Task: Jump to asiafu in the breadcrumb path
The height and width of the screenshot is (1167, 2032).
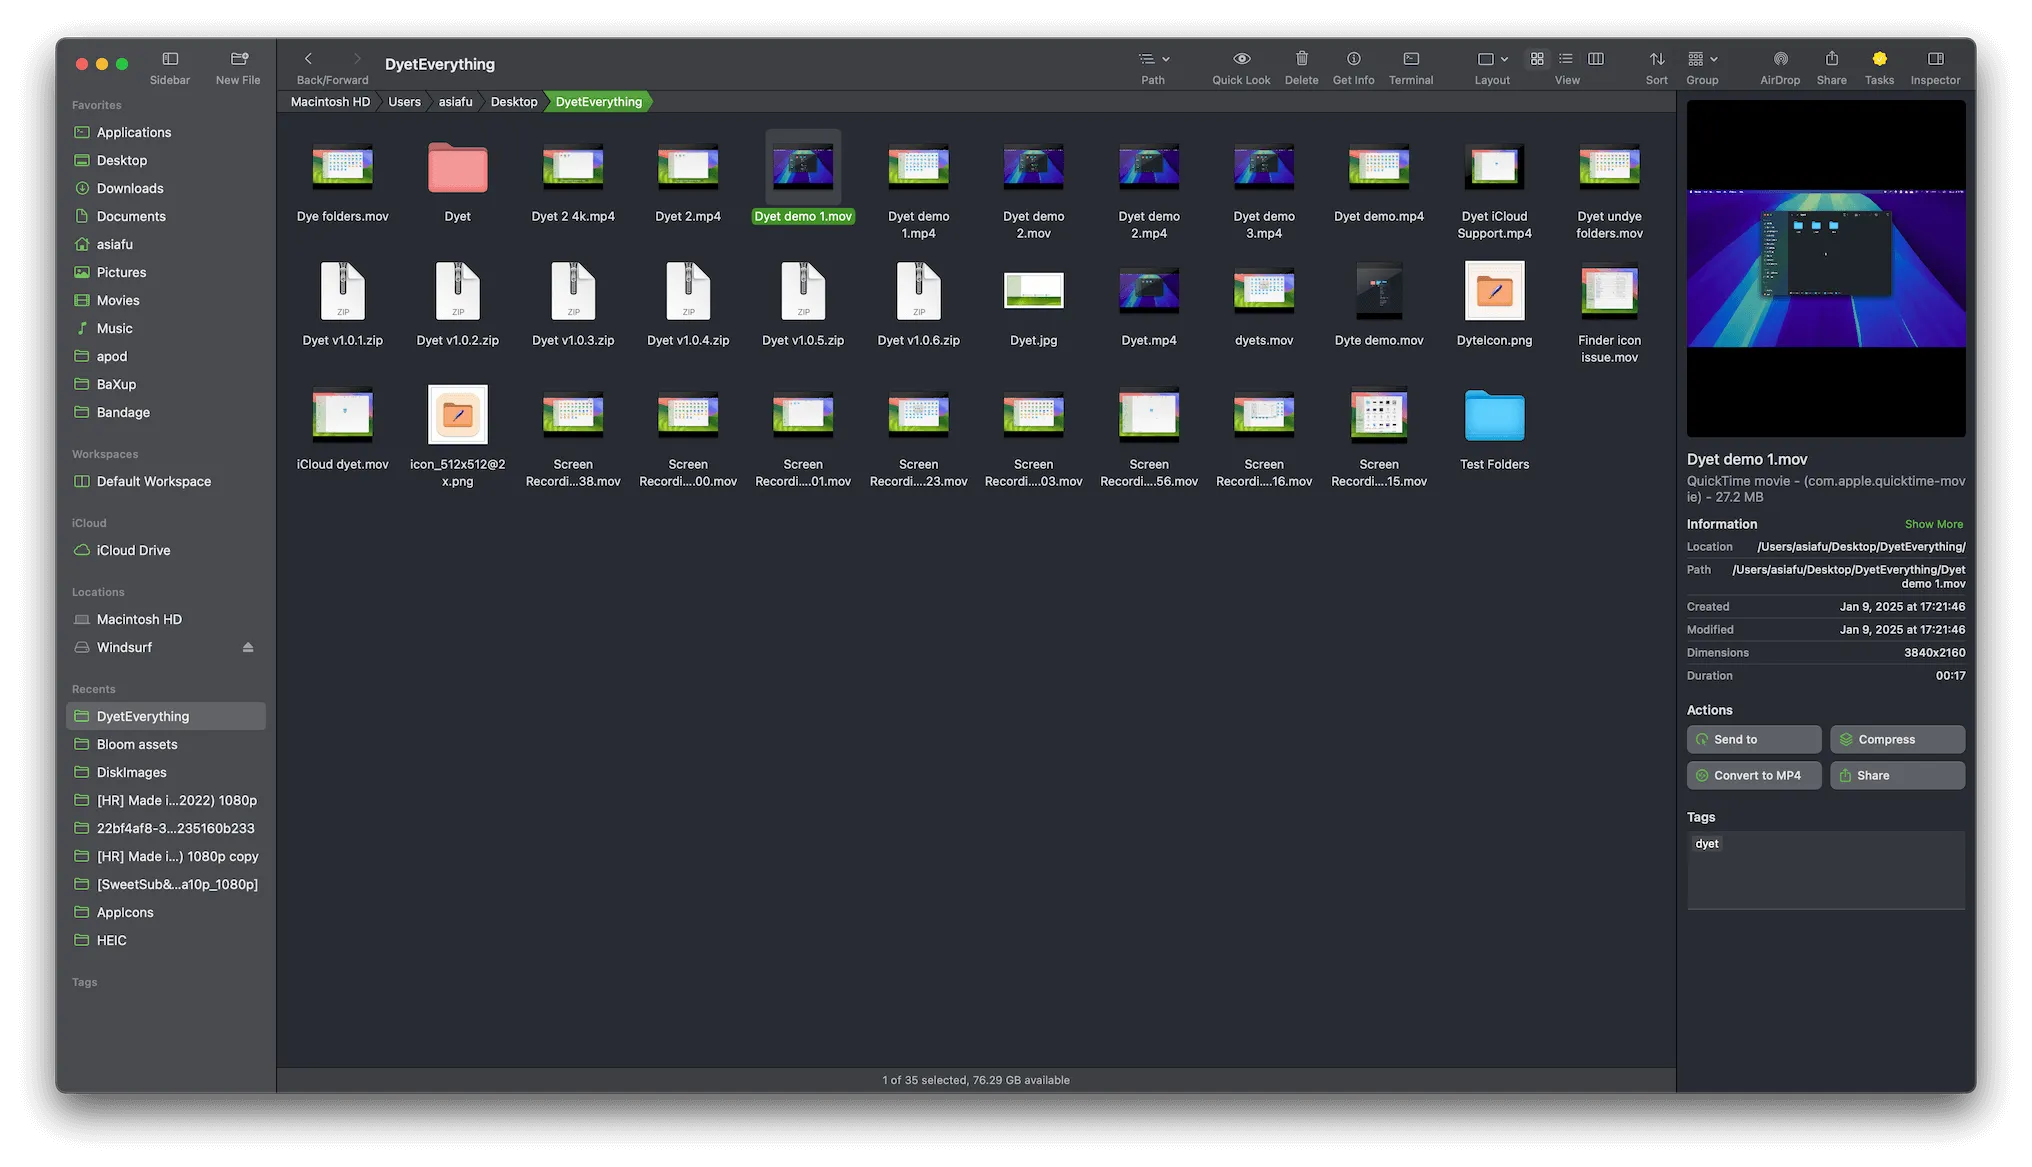Action: coord(455,101)
